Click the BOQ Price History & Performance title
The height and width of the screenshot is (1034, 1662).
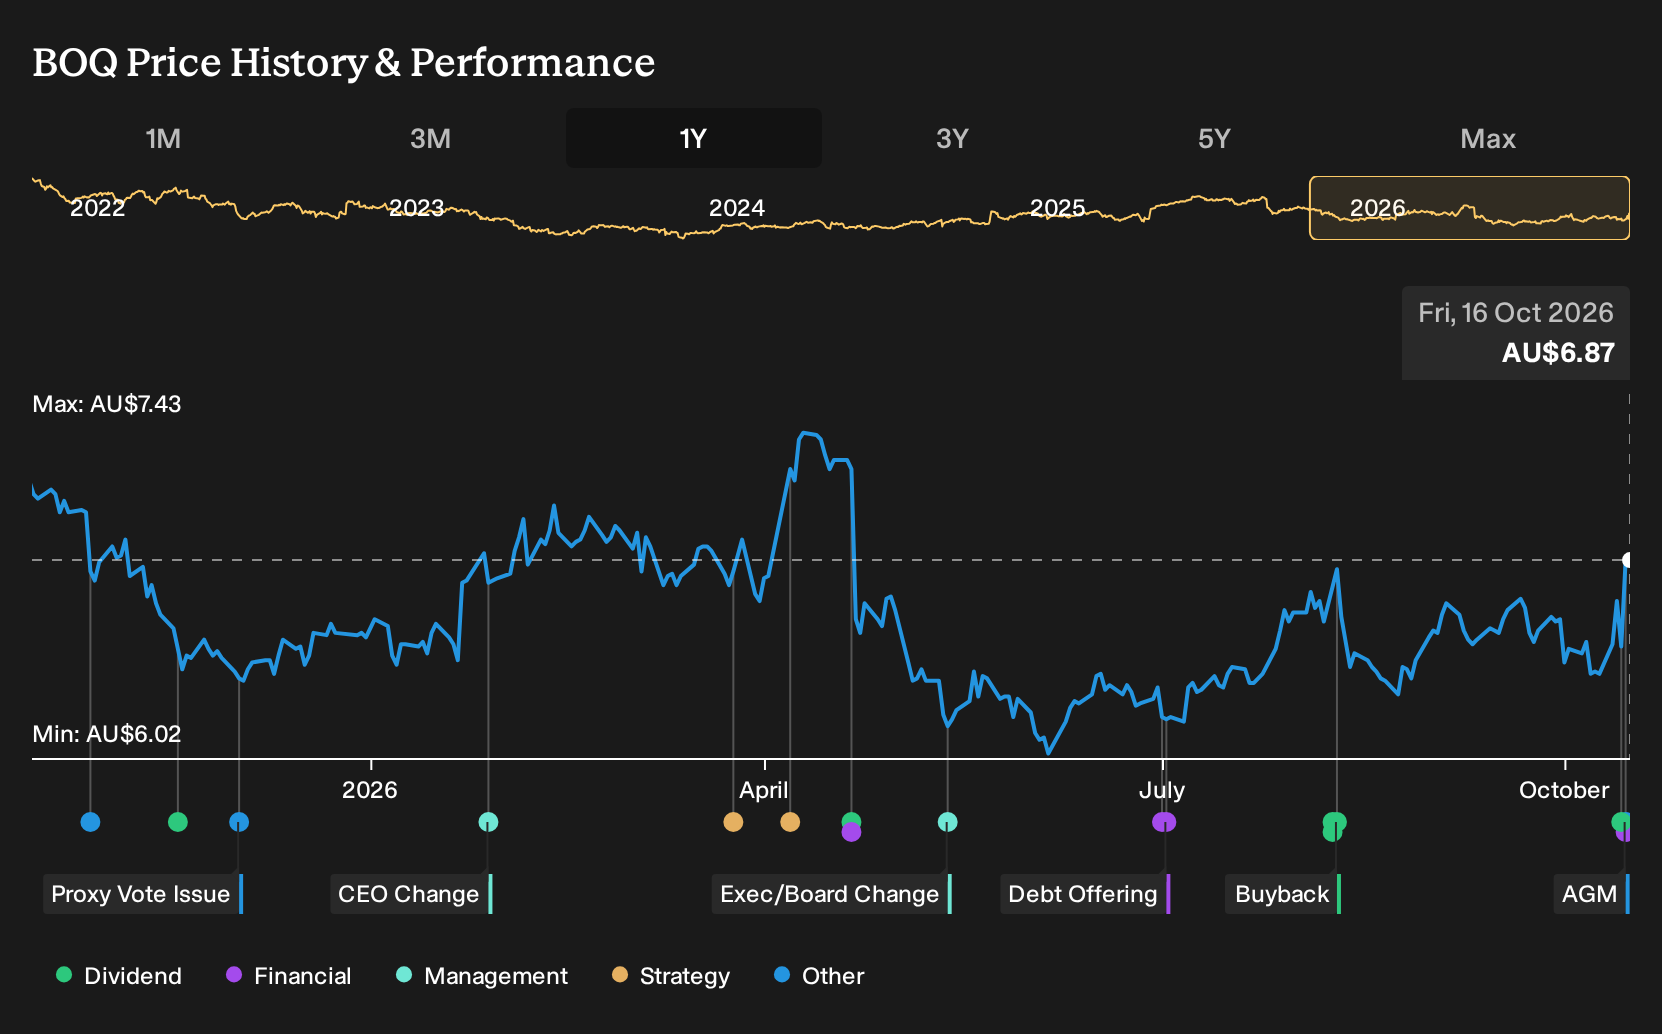(x=344, y=62)
